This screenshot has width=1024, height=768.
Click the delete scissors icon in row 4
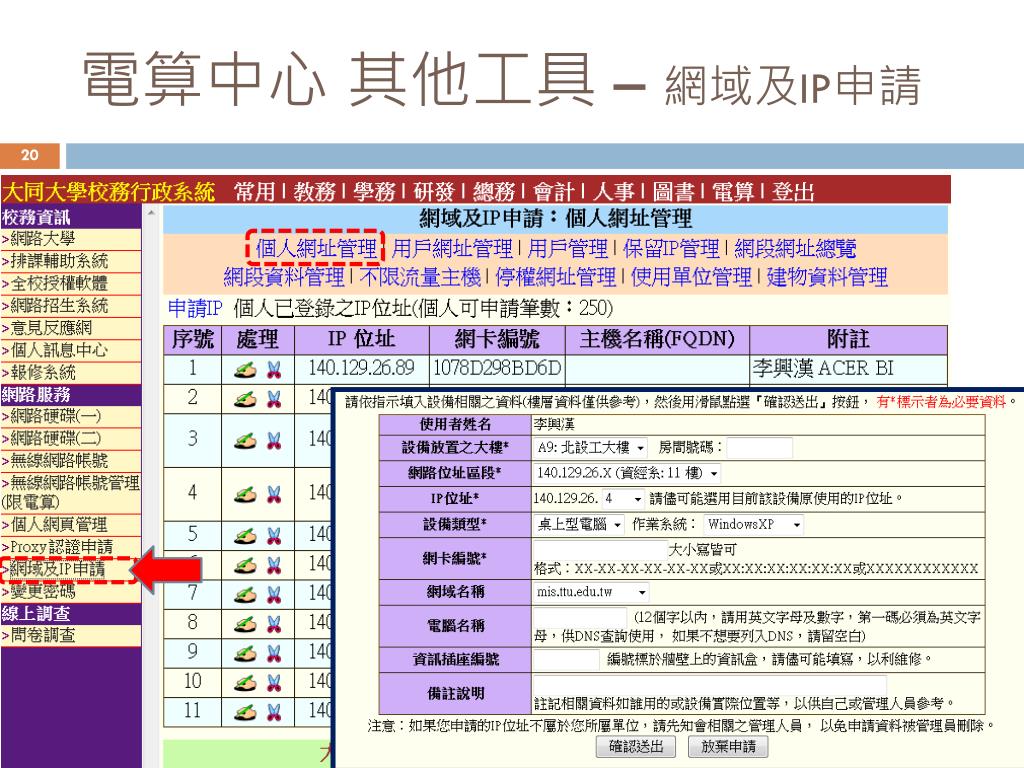click(274, 495)
